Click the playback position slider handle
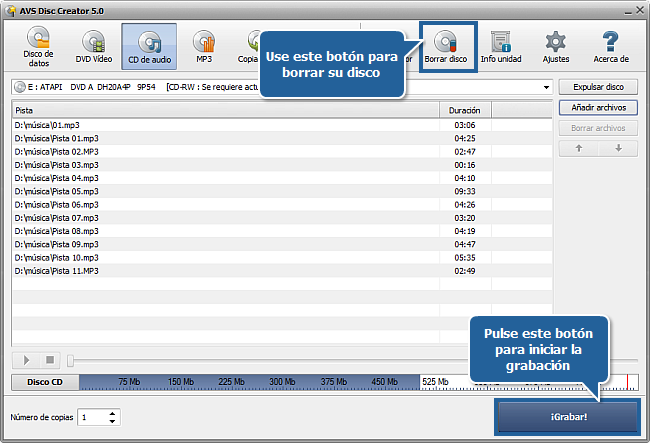This screenshot has width=650, height=443. [x=70, y=361]
